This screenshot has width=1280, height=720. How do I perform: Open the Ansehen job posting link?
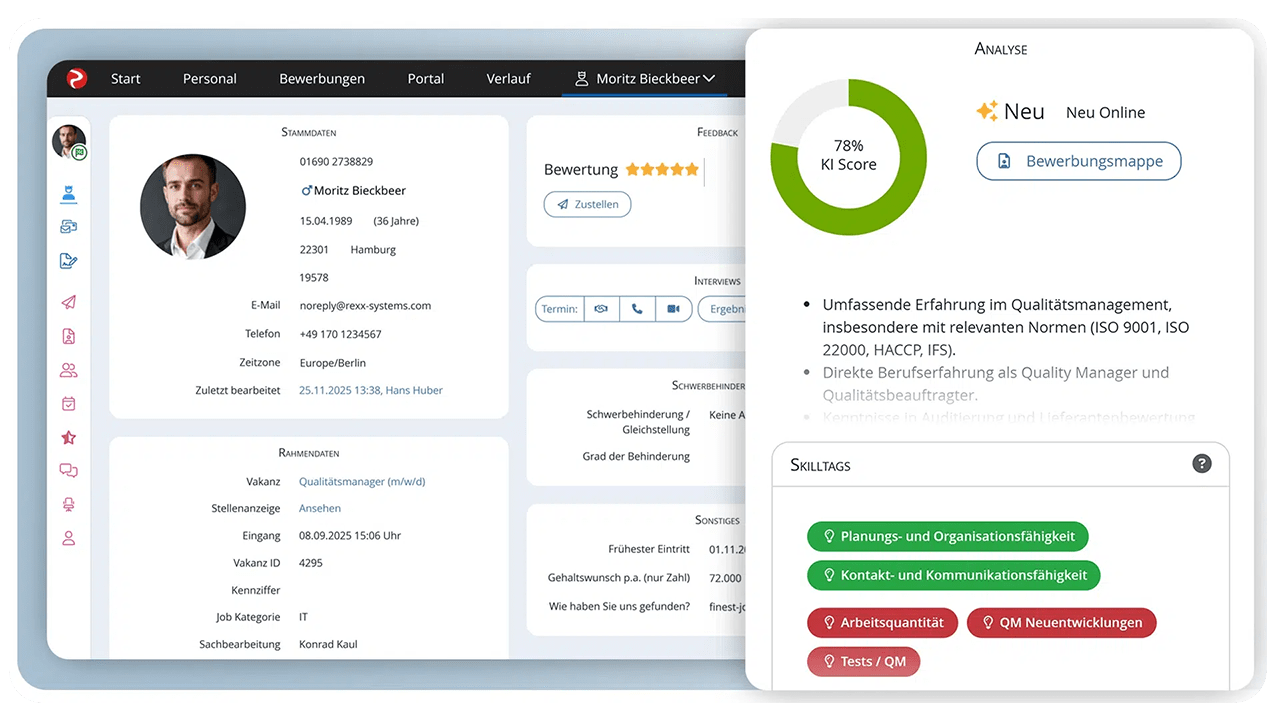click(320, 508)
